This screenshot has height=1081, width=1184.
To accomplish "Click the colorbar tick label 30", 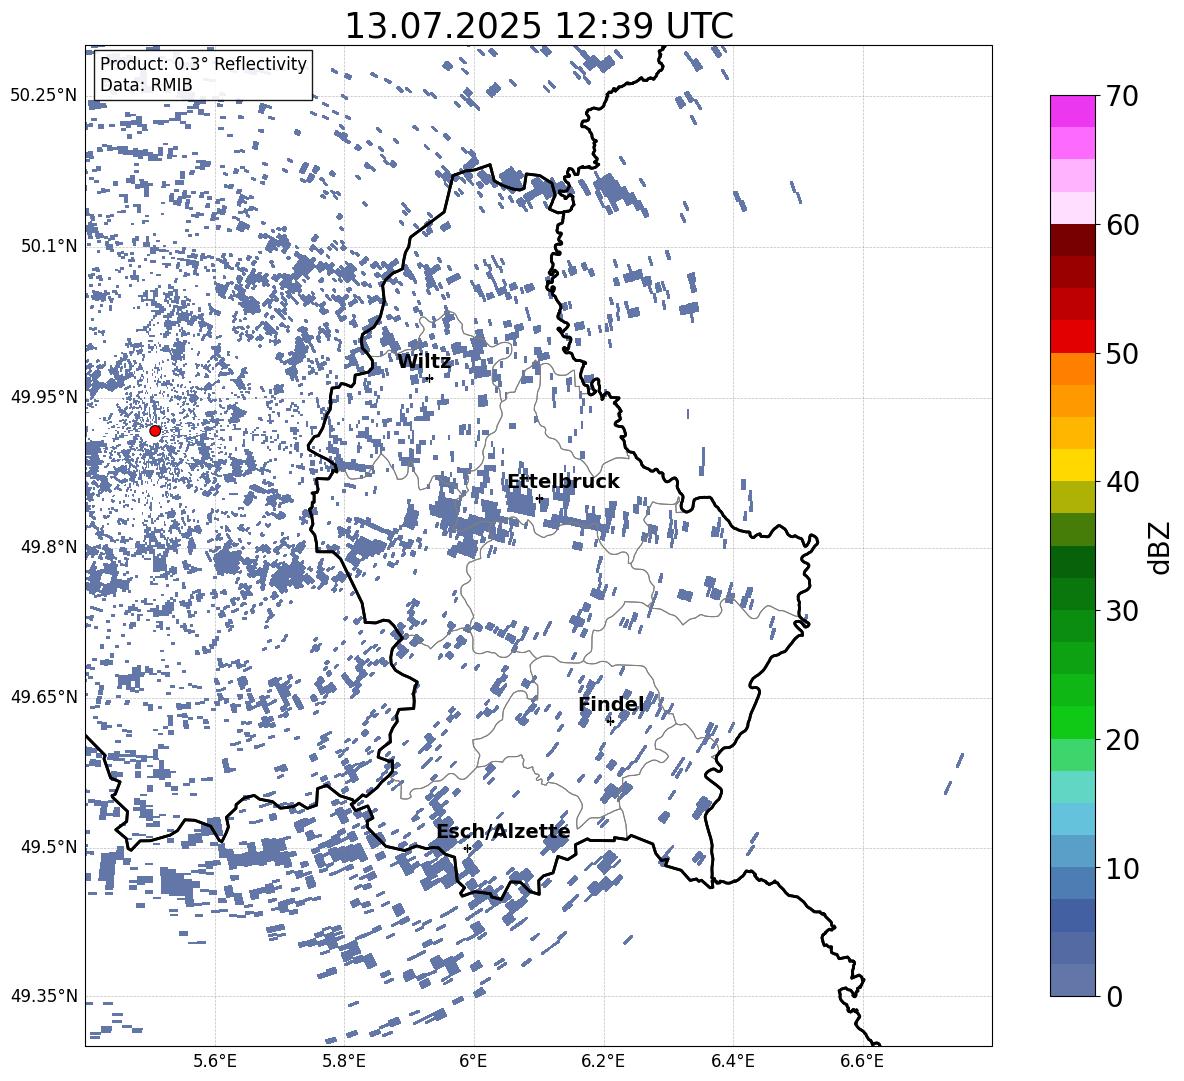I will point(1122,611).
